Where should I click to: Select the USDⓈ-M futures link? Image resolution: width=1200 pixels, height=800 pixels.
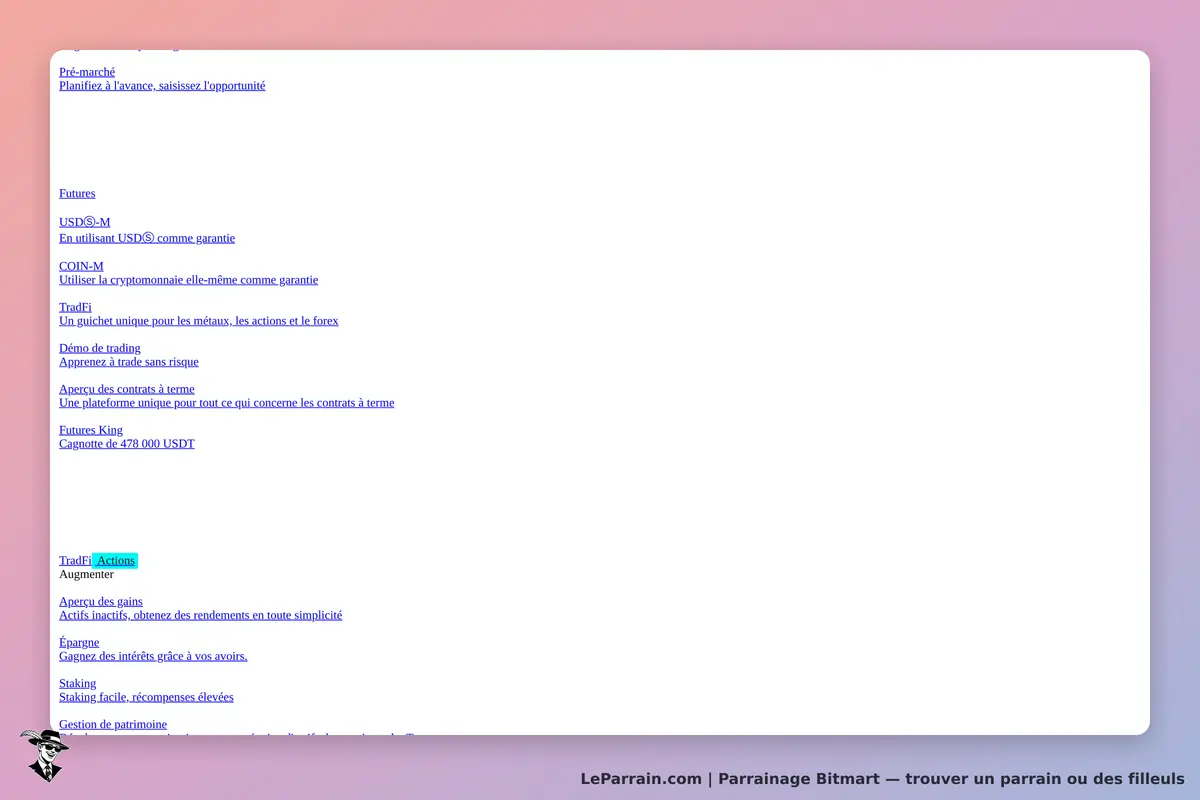[x=85, y=222]
